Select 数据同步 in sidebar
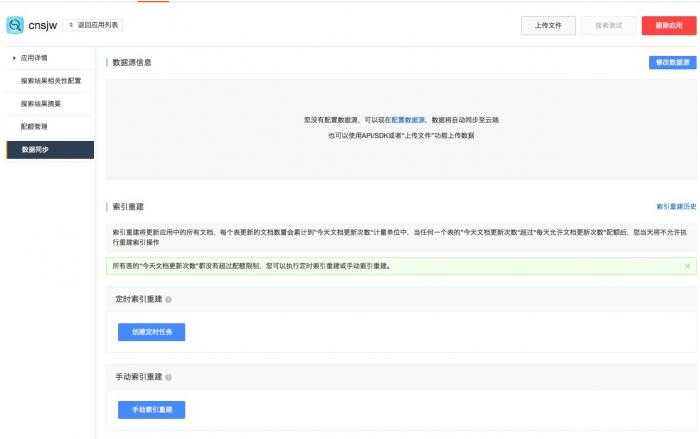Image resolution: width=700 pixels, height=439 pixels. tap(50, 150)
